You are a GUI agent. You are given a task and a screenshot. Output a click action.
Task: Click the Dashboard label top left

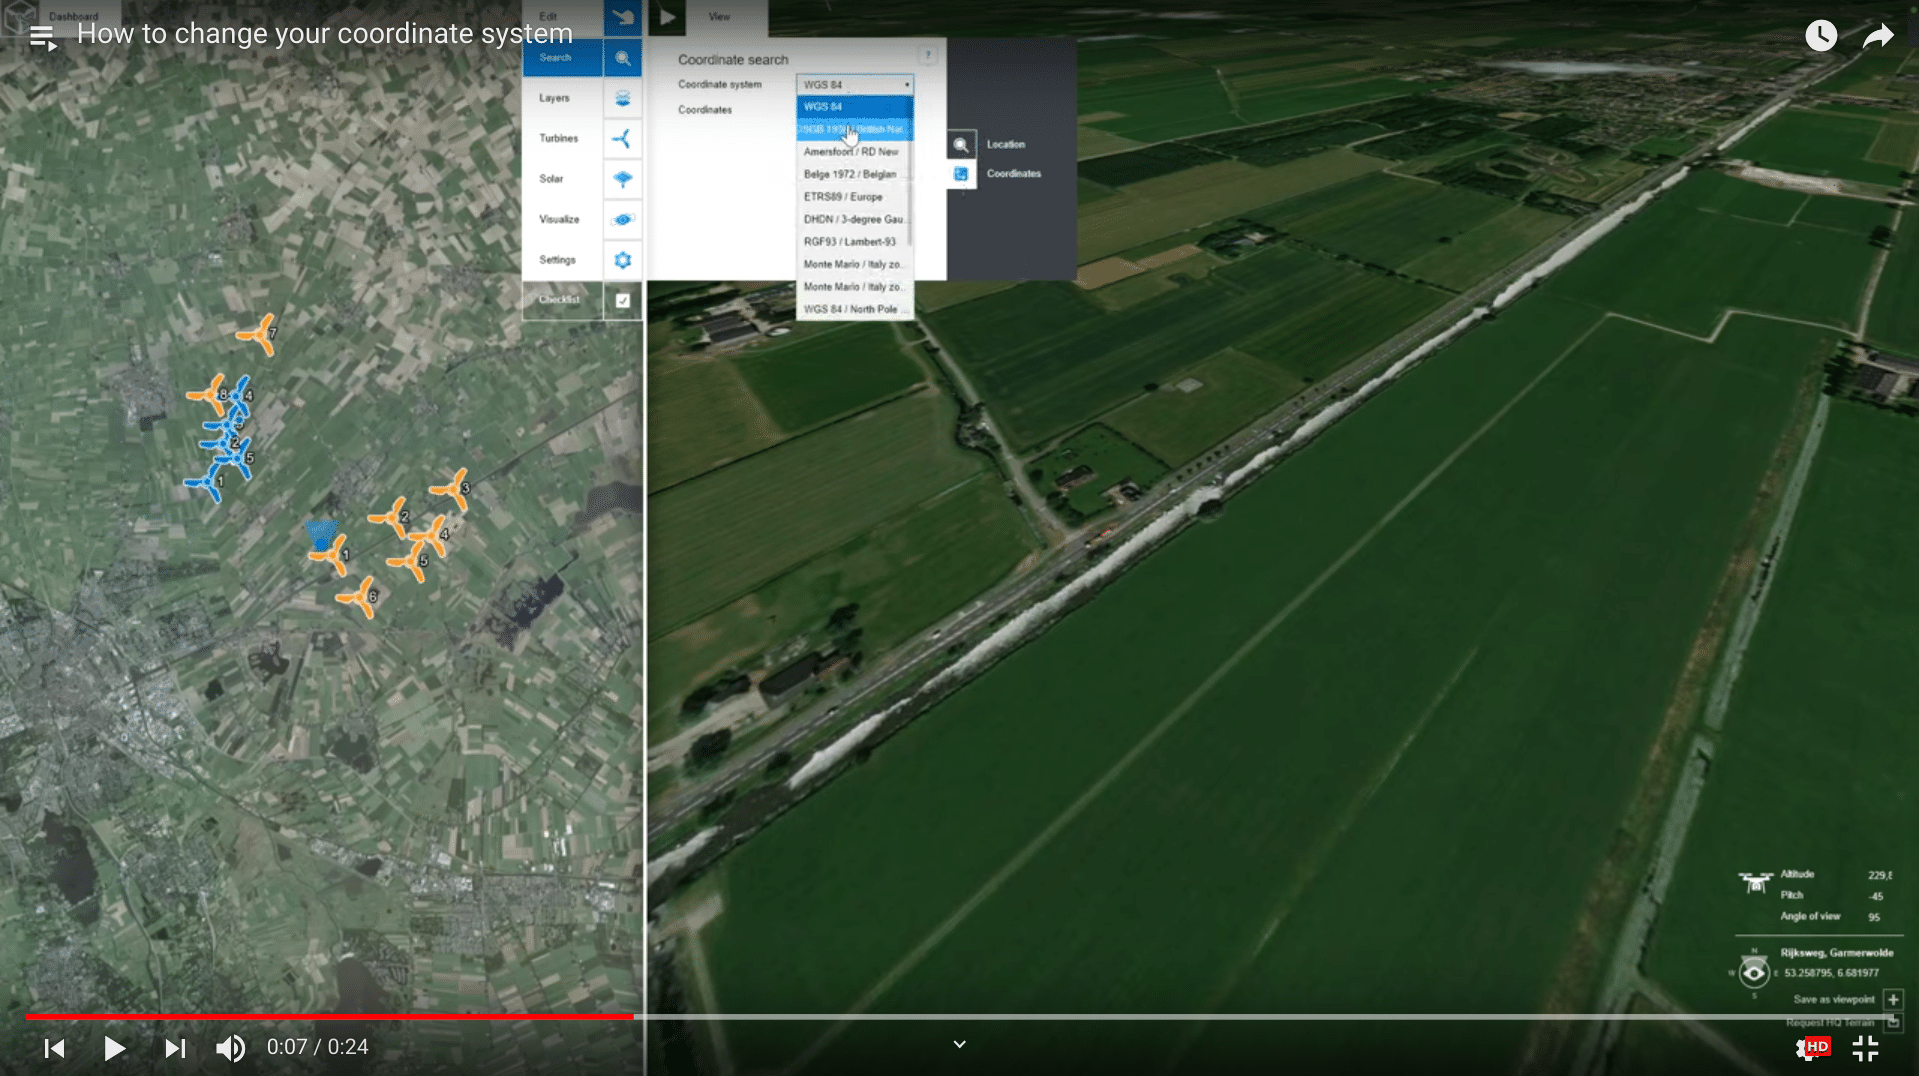[73, 16]
